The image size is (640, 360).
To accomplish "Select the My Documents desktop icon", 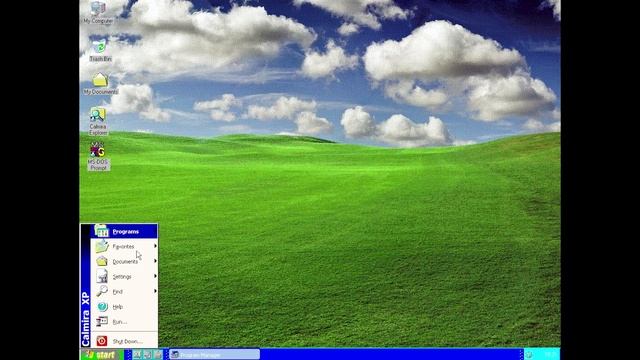I will [100, 84].
